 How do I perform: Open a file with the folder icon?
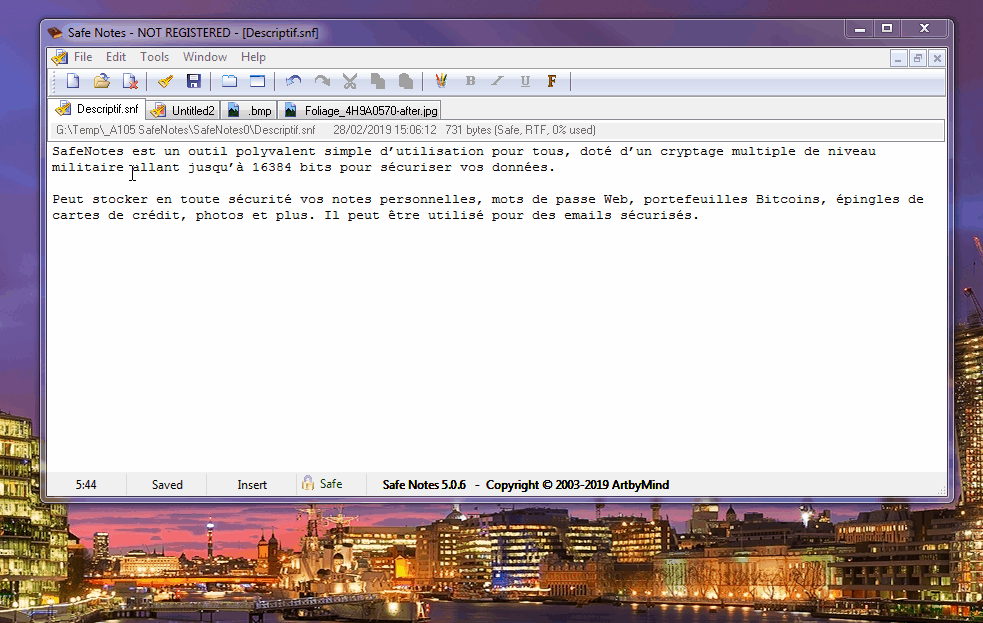pyautogui.click(x=102, y=81)
